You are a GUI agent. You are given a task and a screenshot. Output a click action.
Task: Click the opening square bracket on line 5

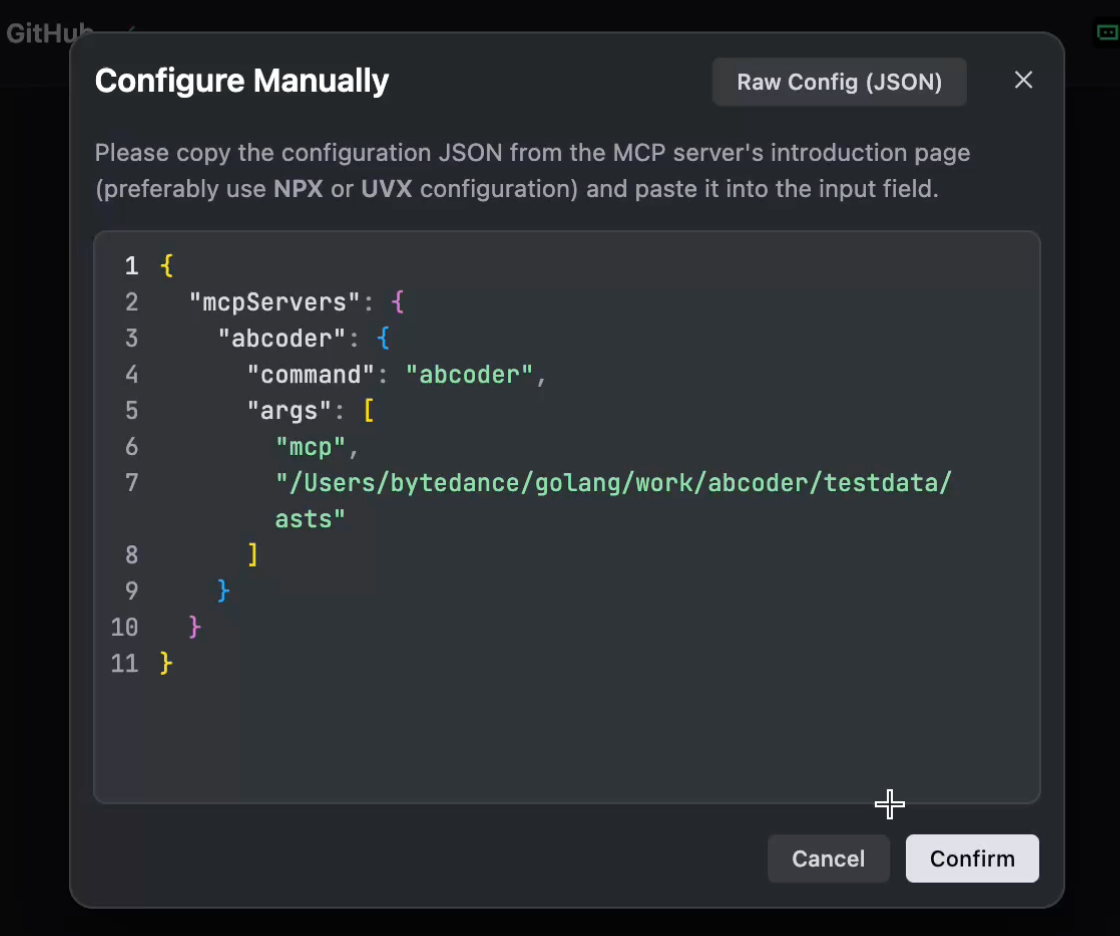(368, 411)
